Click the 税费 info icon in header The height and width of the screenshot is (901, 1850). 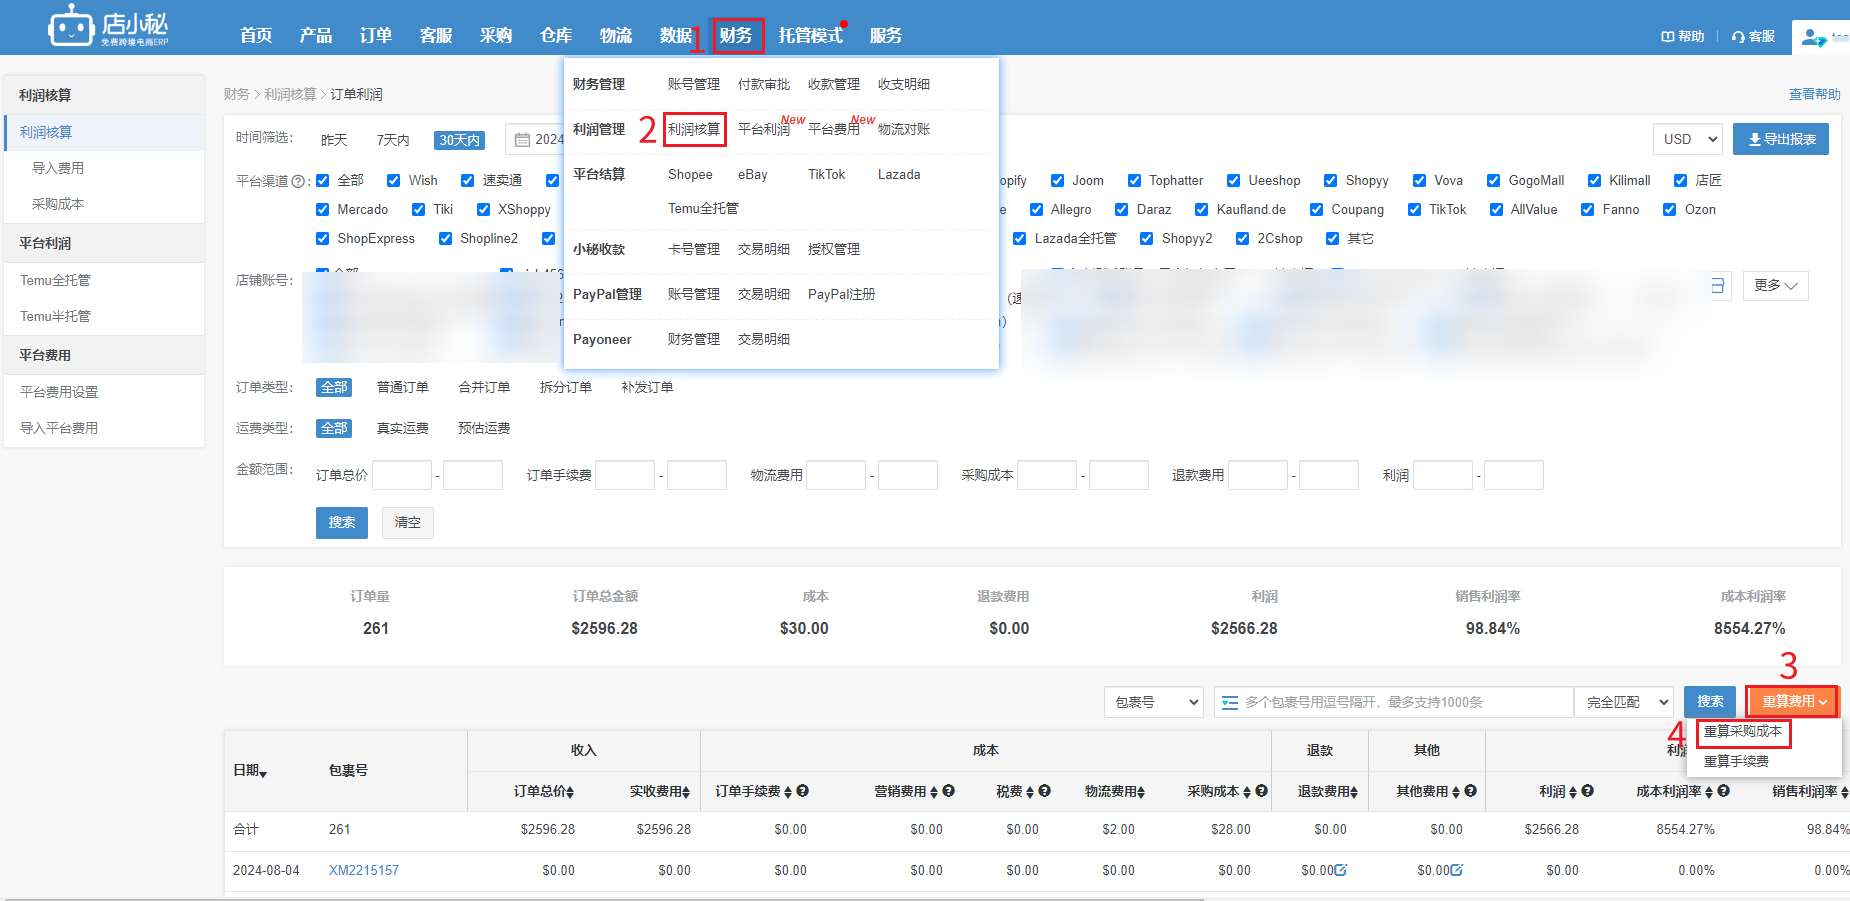coord(1045,791)
